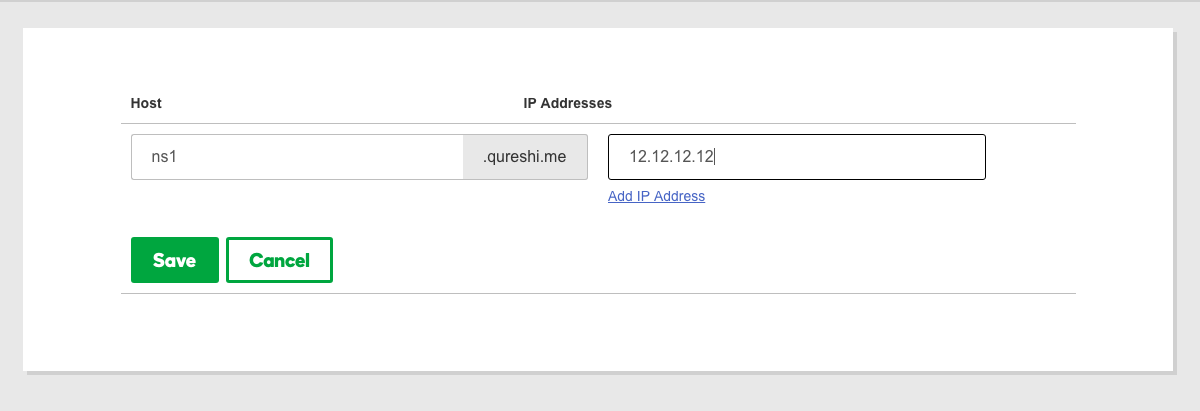Select the host name field containing ns1
Viewport: 1200px width, 411px height.
tap(296, 157)
